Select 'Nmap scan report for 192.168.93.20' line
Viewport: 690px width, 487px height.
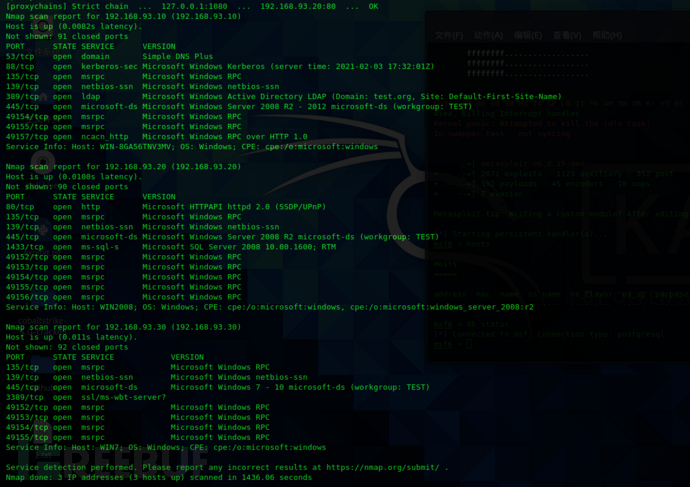[123, 167]
